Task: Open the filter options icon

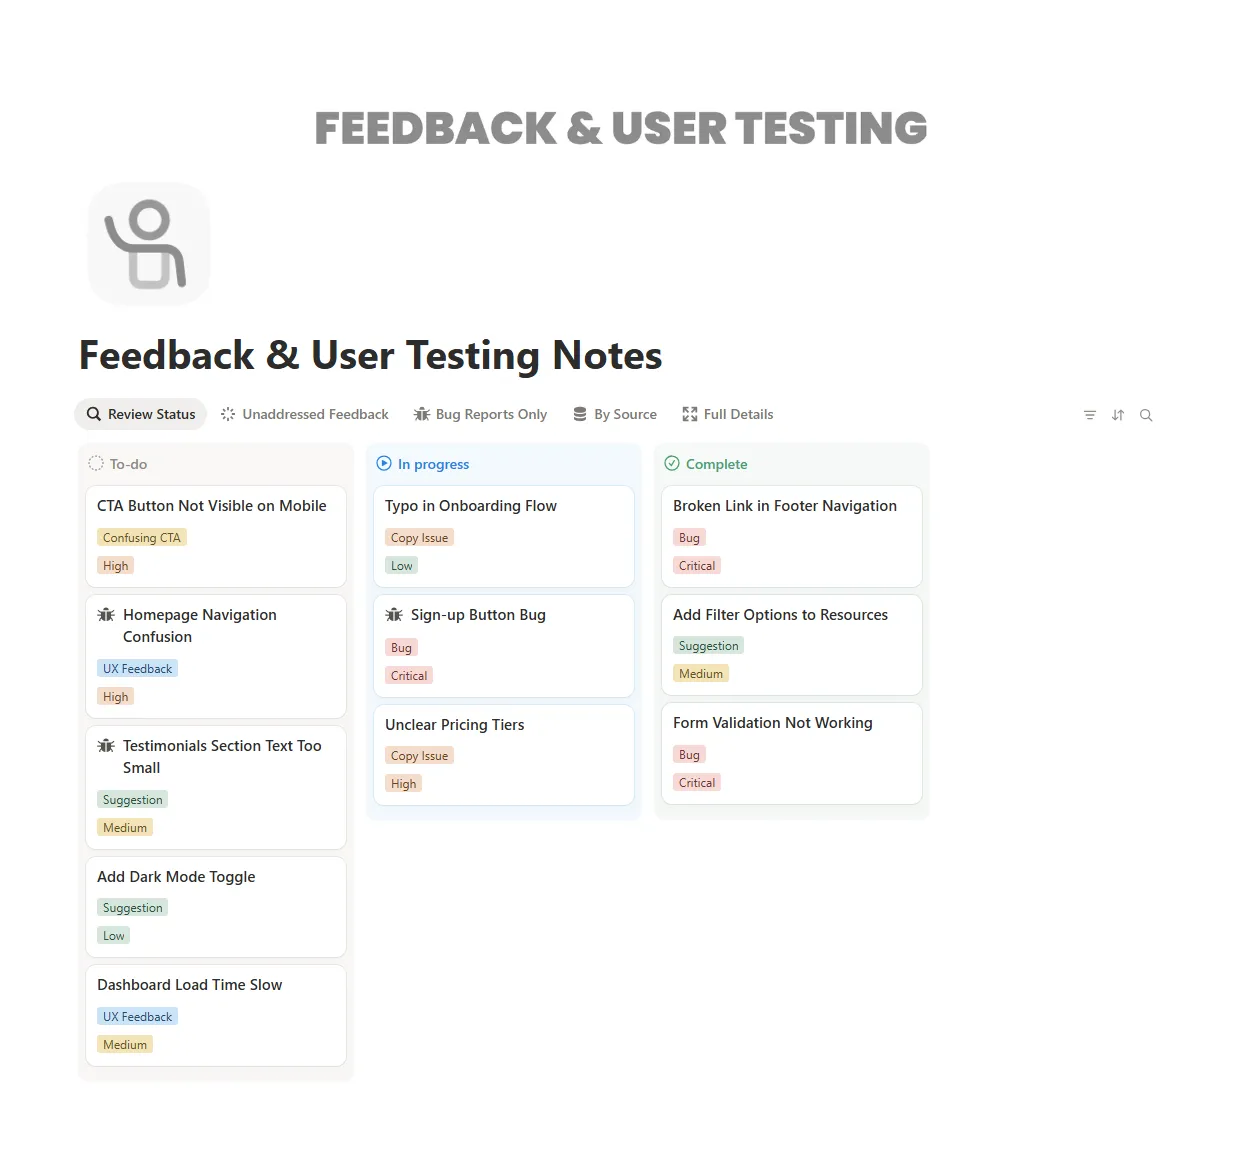Action: point(1089,414)
